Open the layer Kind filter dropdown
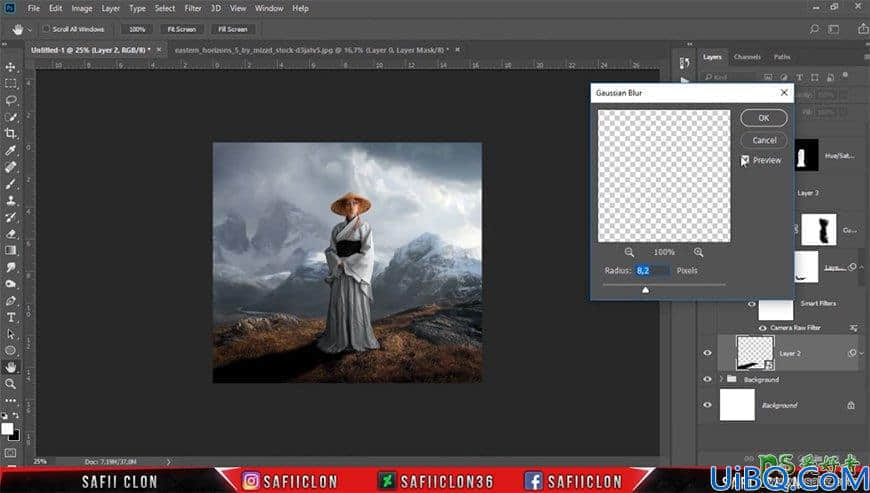The image size is (870, 493). coord(730,77)
